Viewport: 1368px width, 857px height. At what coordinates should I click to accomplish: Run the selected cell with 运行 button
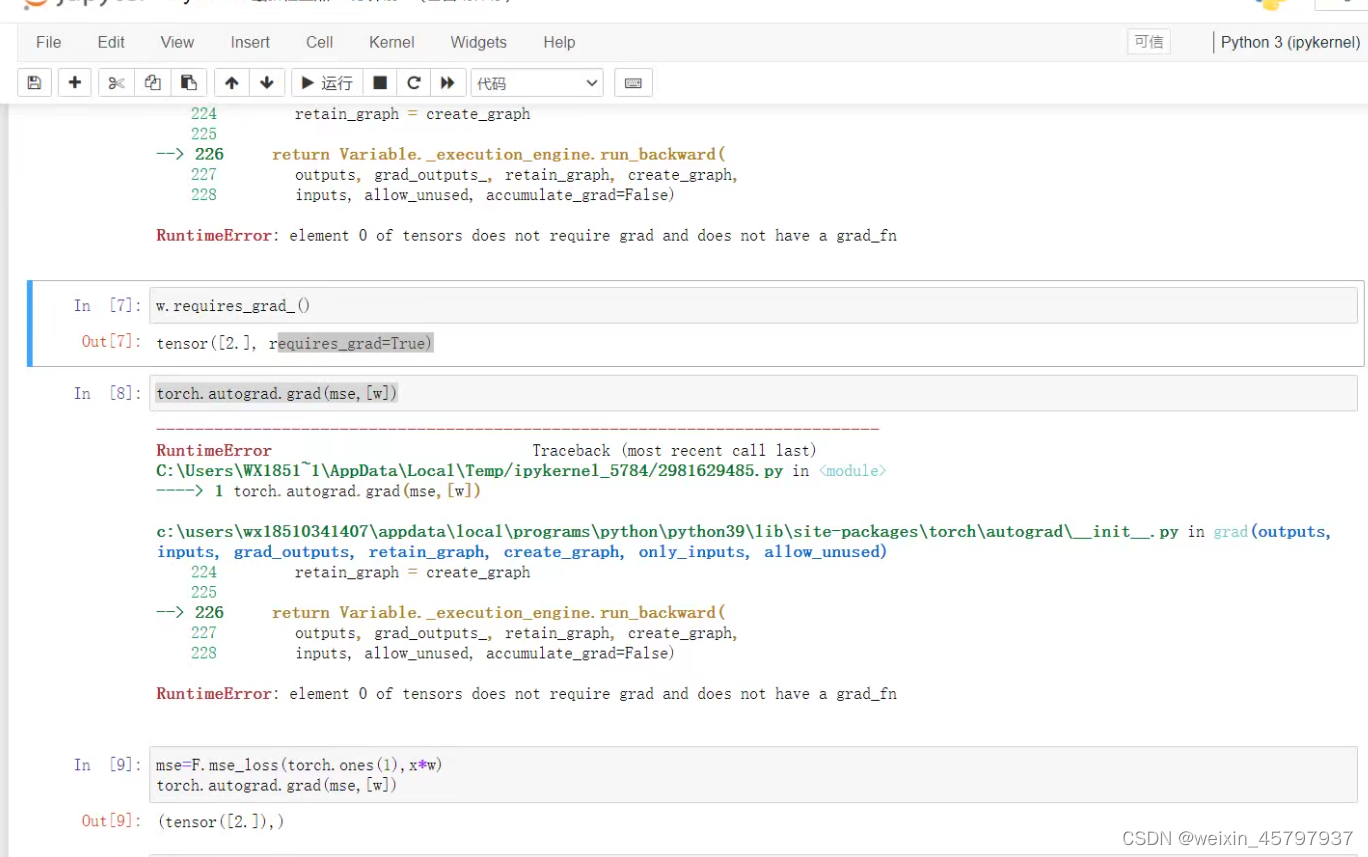pos(327,83)
